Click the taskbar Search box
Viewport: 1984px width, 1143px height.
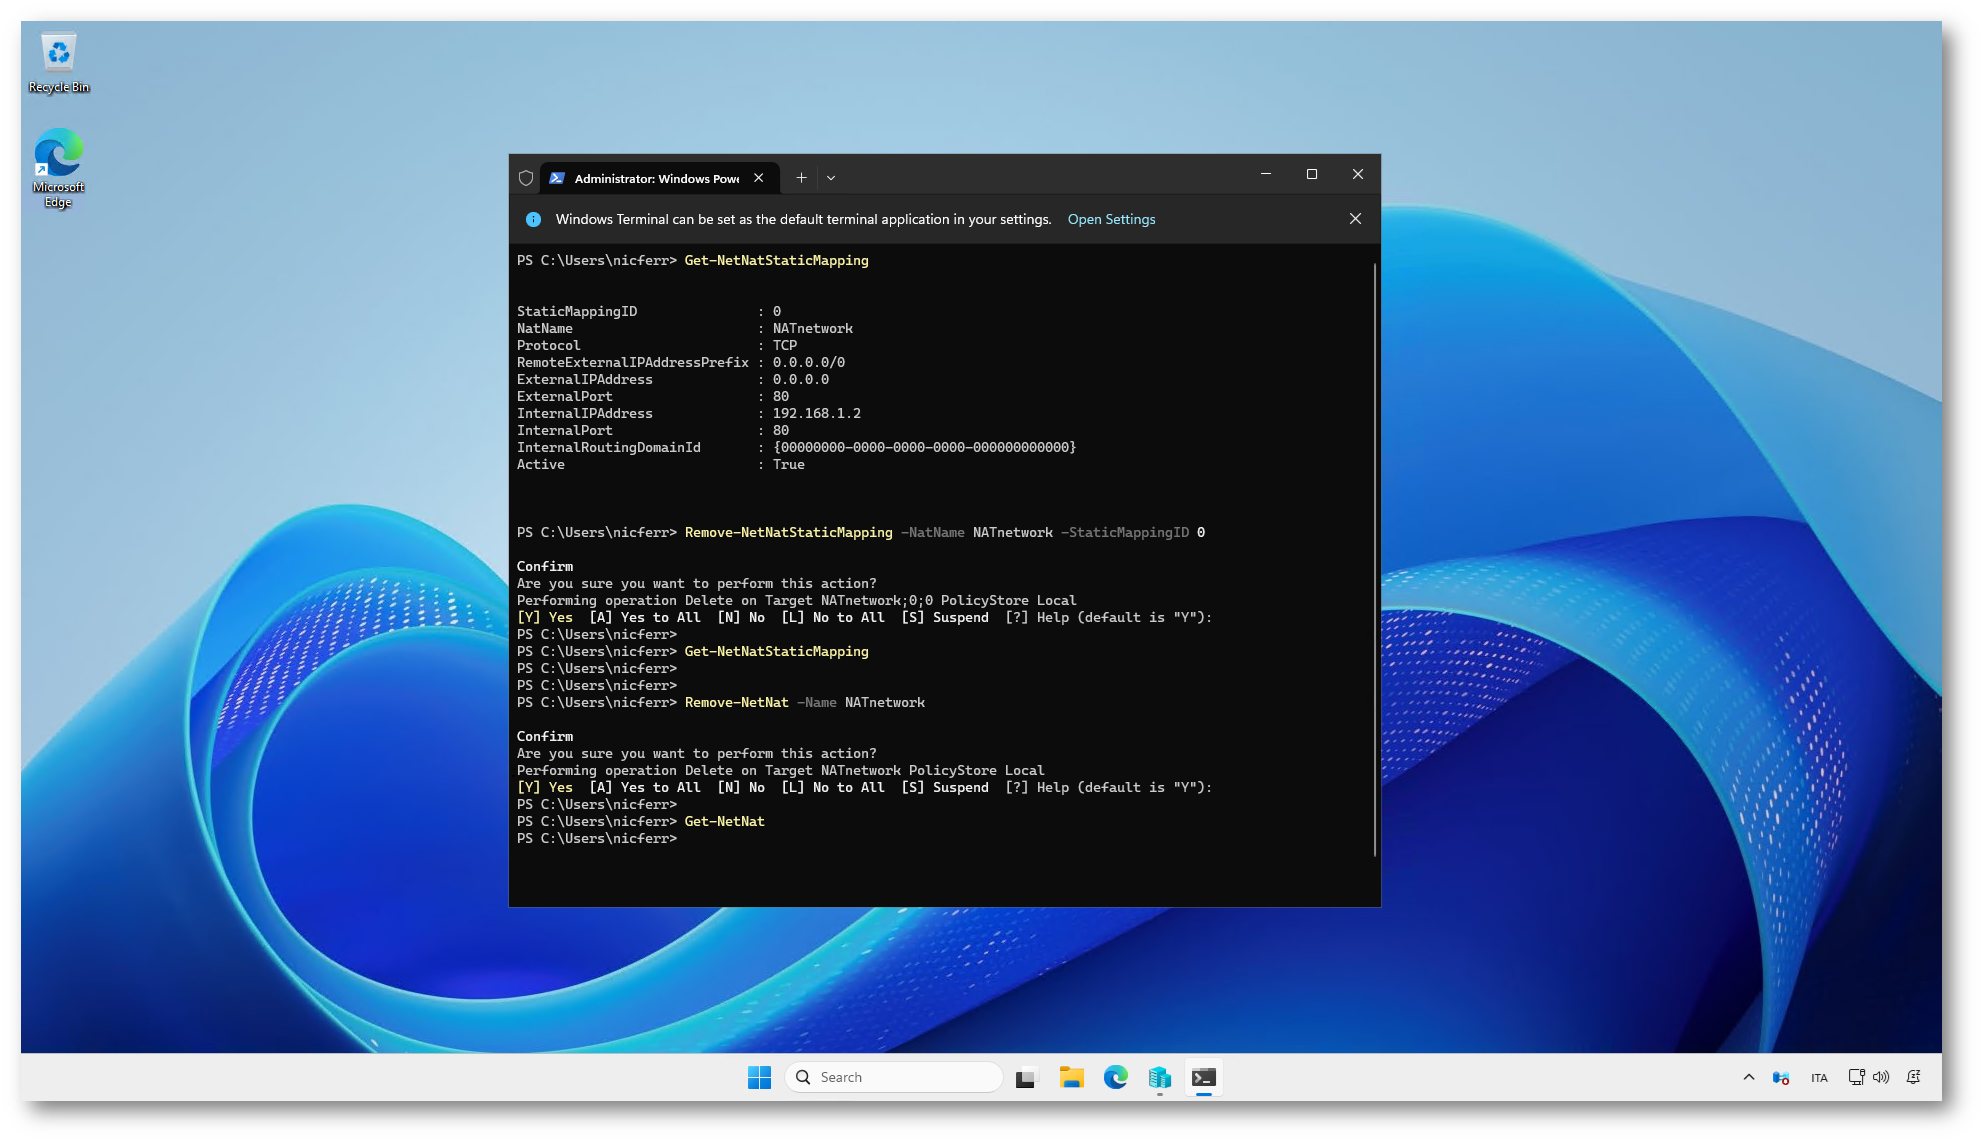(x=895, y=1077)
